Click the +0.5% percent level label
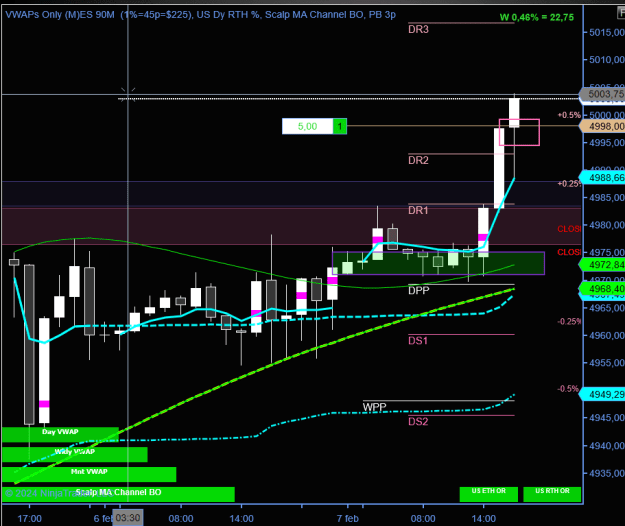 tap(569, 115)
